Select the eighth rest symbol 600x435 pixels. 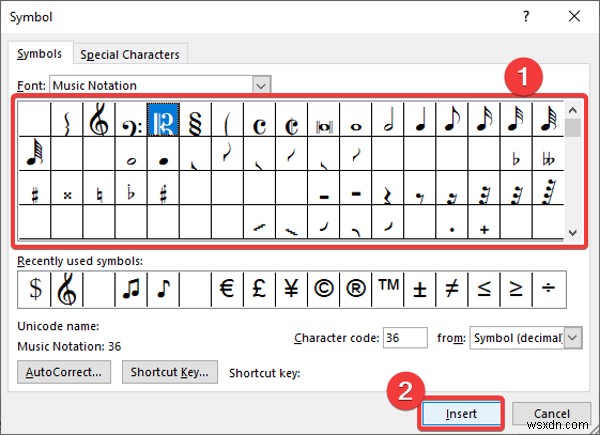pyautogui.click(x=420, y=188)
